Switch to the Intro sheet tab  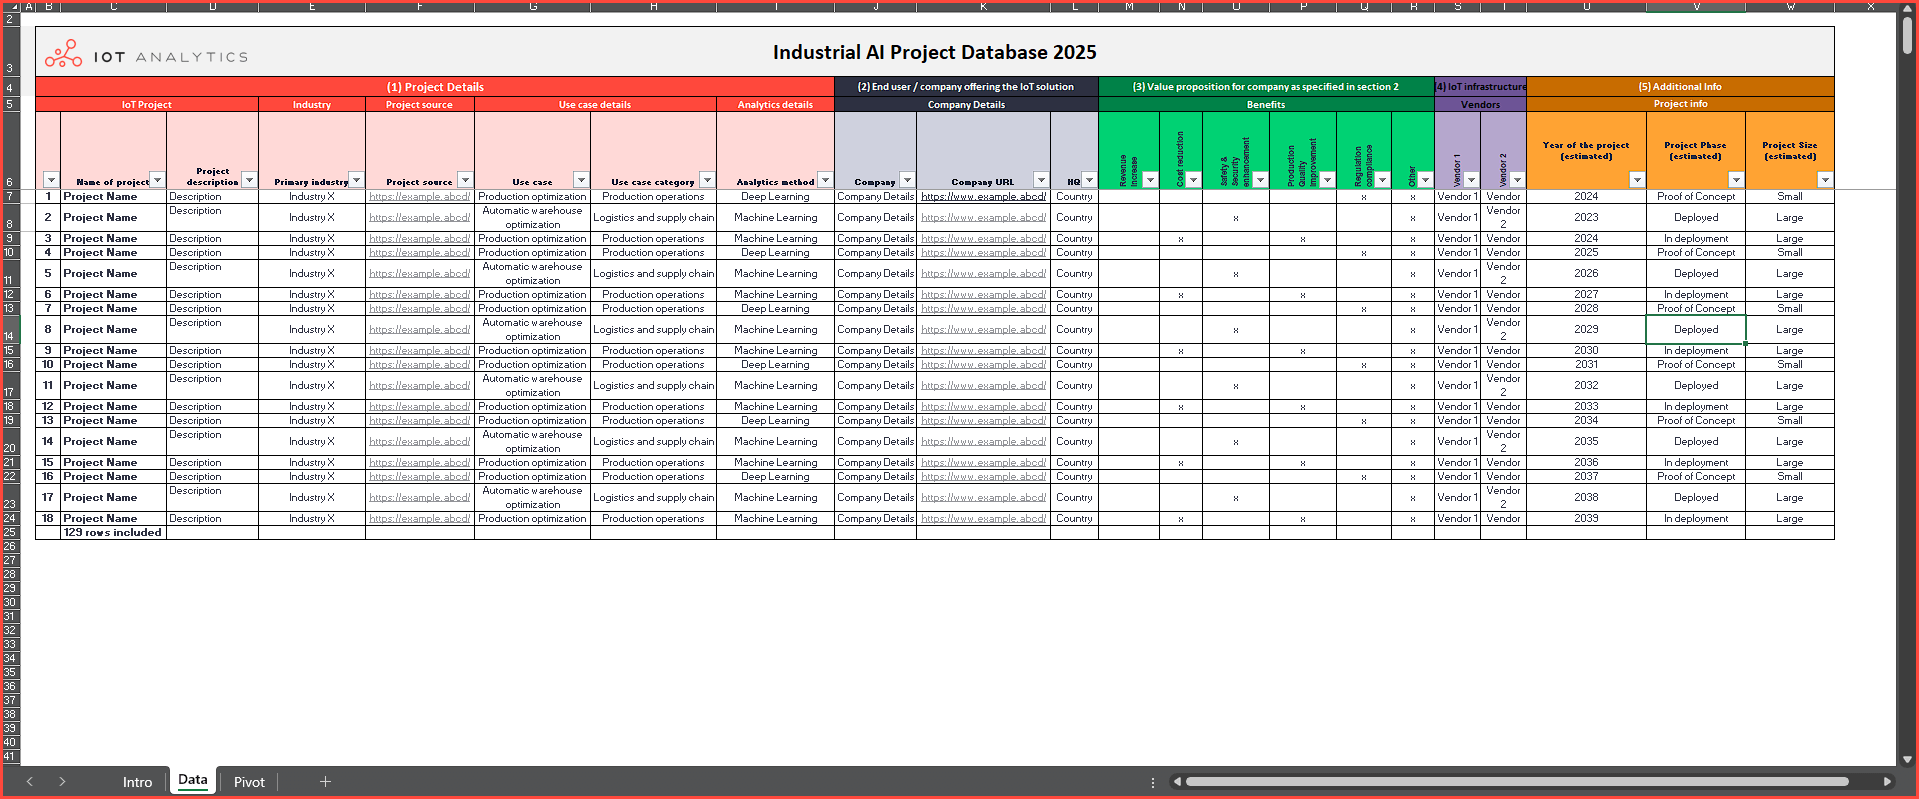click(x=137, y=782)
